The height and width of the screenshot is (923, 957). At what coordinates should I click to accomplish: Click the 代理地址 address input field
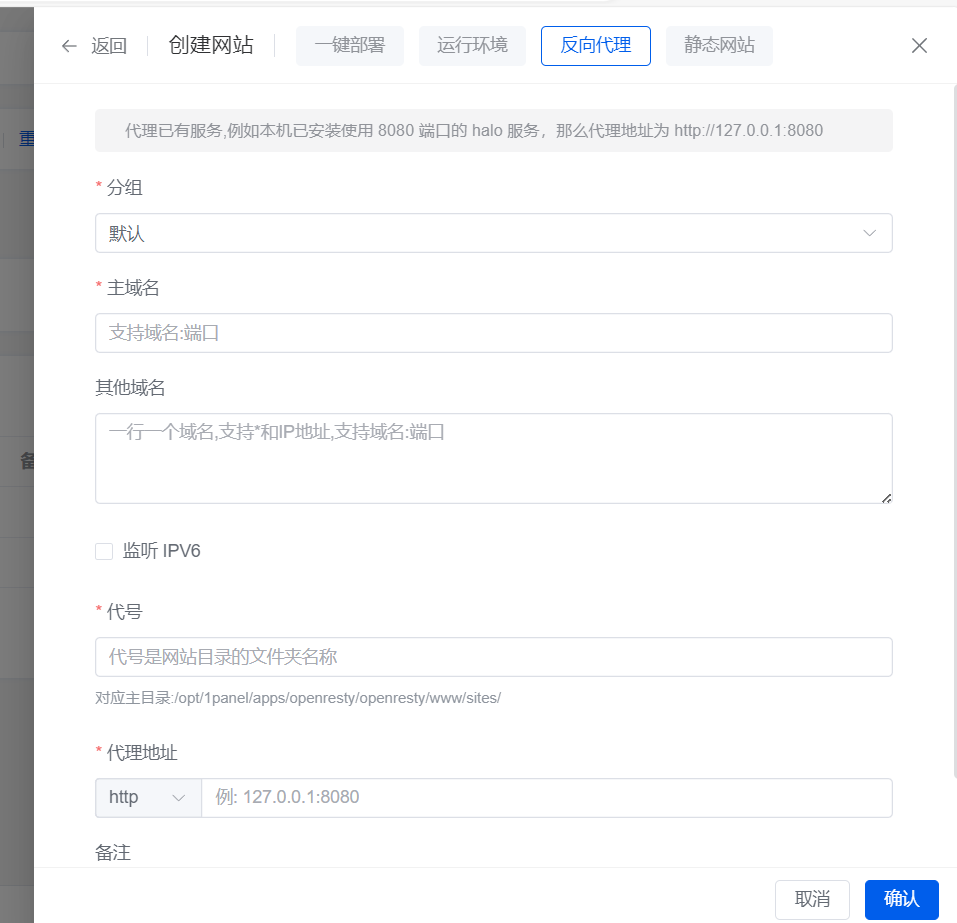click(547, 797)
